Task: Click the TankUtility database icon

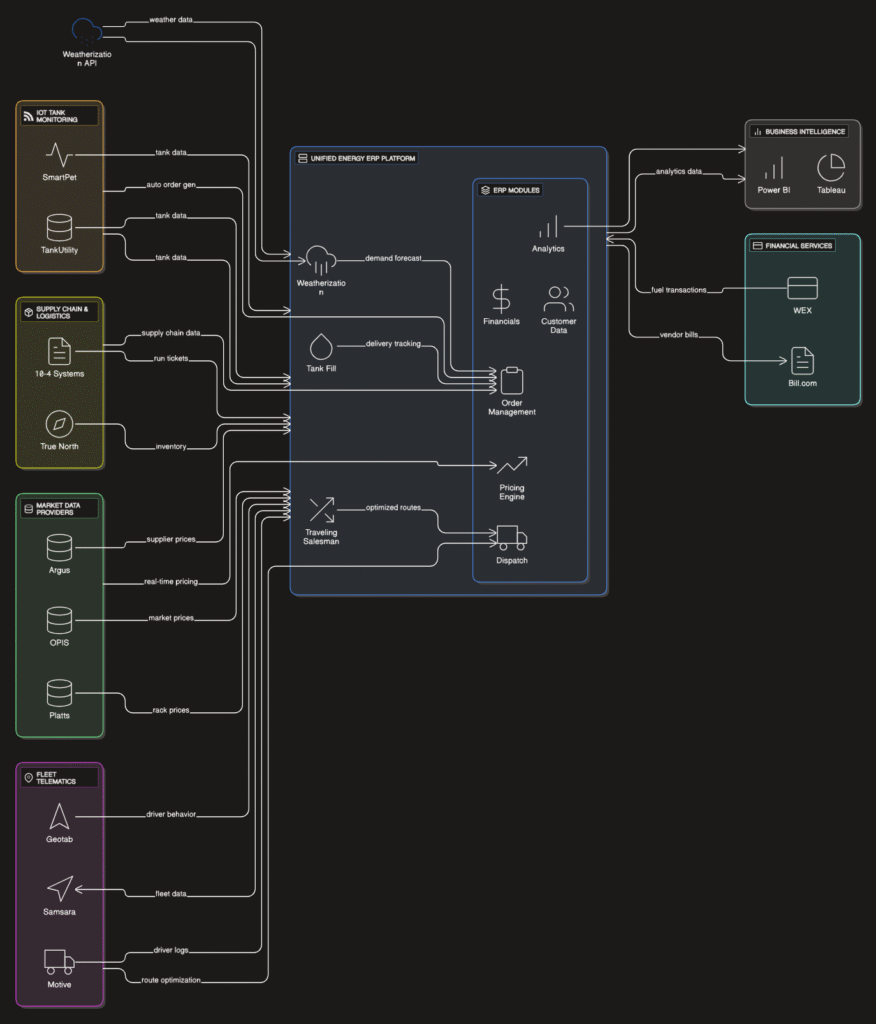Action: 59,227
